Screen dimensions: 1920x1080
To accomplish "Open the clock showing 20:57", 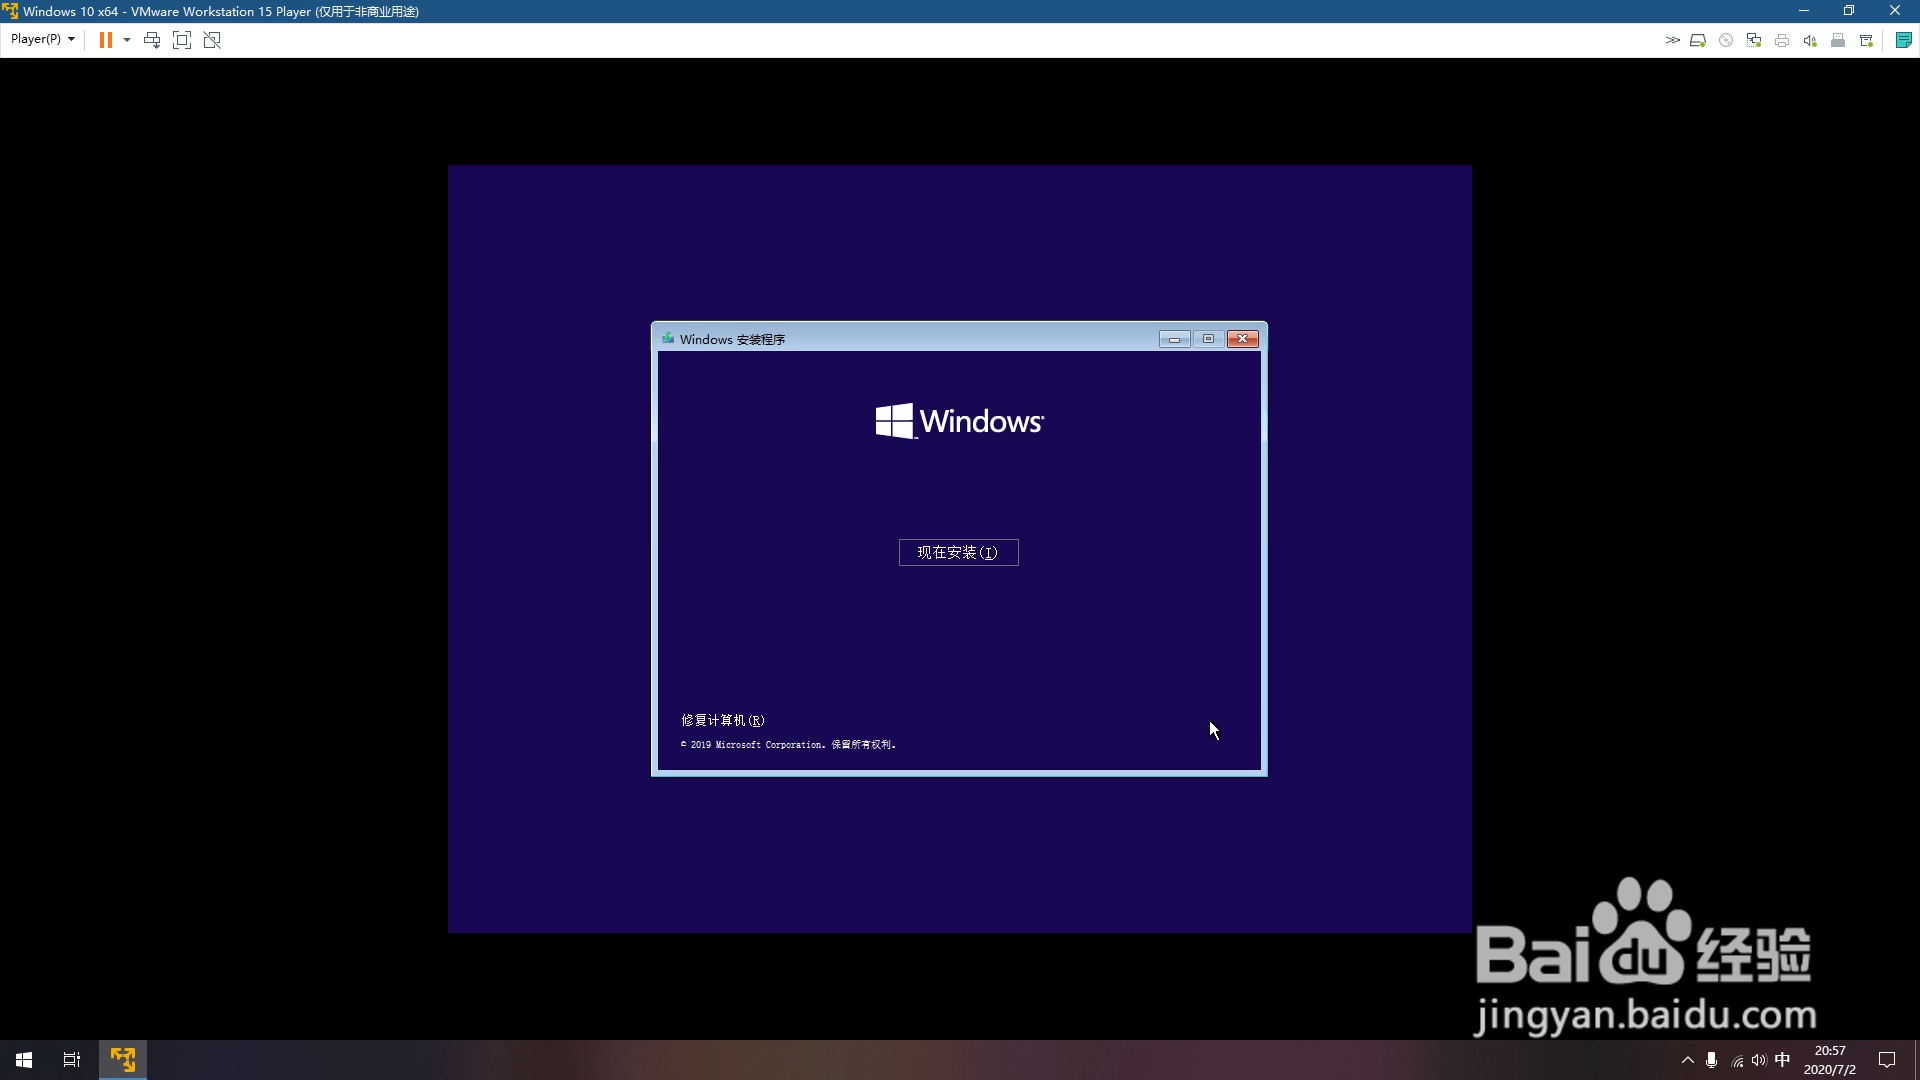I will pos(1830,1060).
